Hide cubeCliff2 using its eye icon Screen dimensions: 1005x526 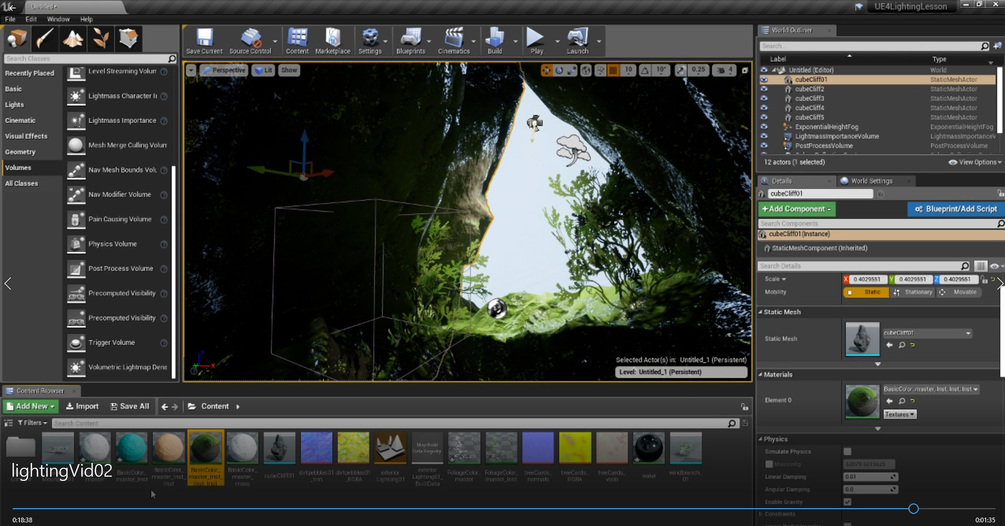pyautogui.click(x=764, y=89)
